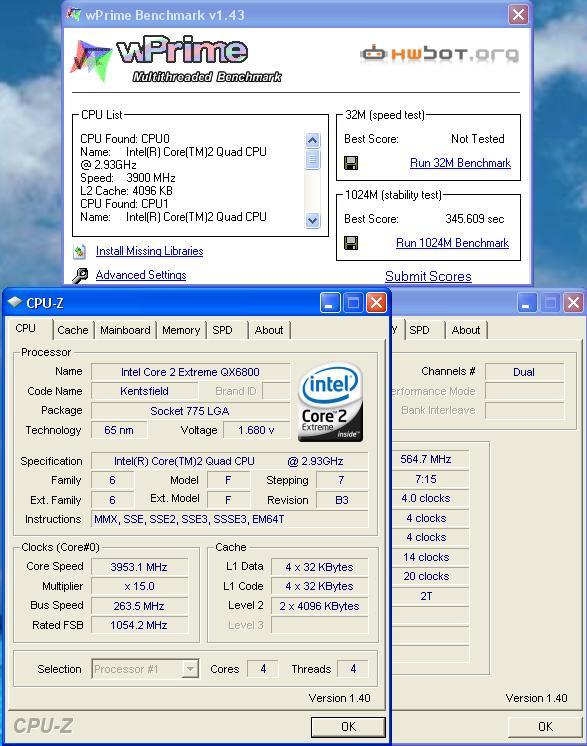
Task: Open the About tab in front CPU-Z
Action: pyautogui.click(x=269, y=330)
